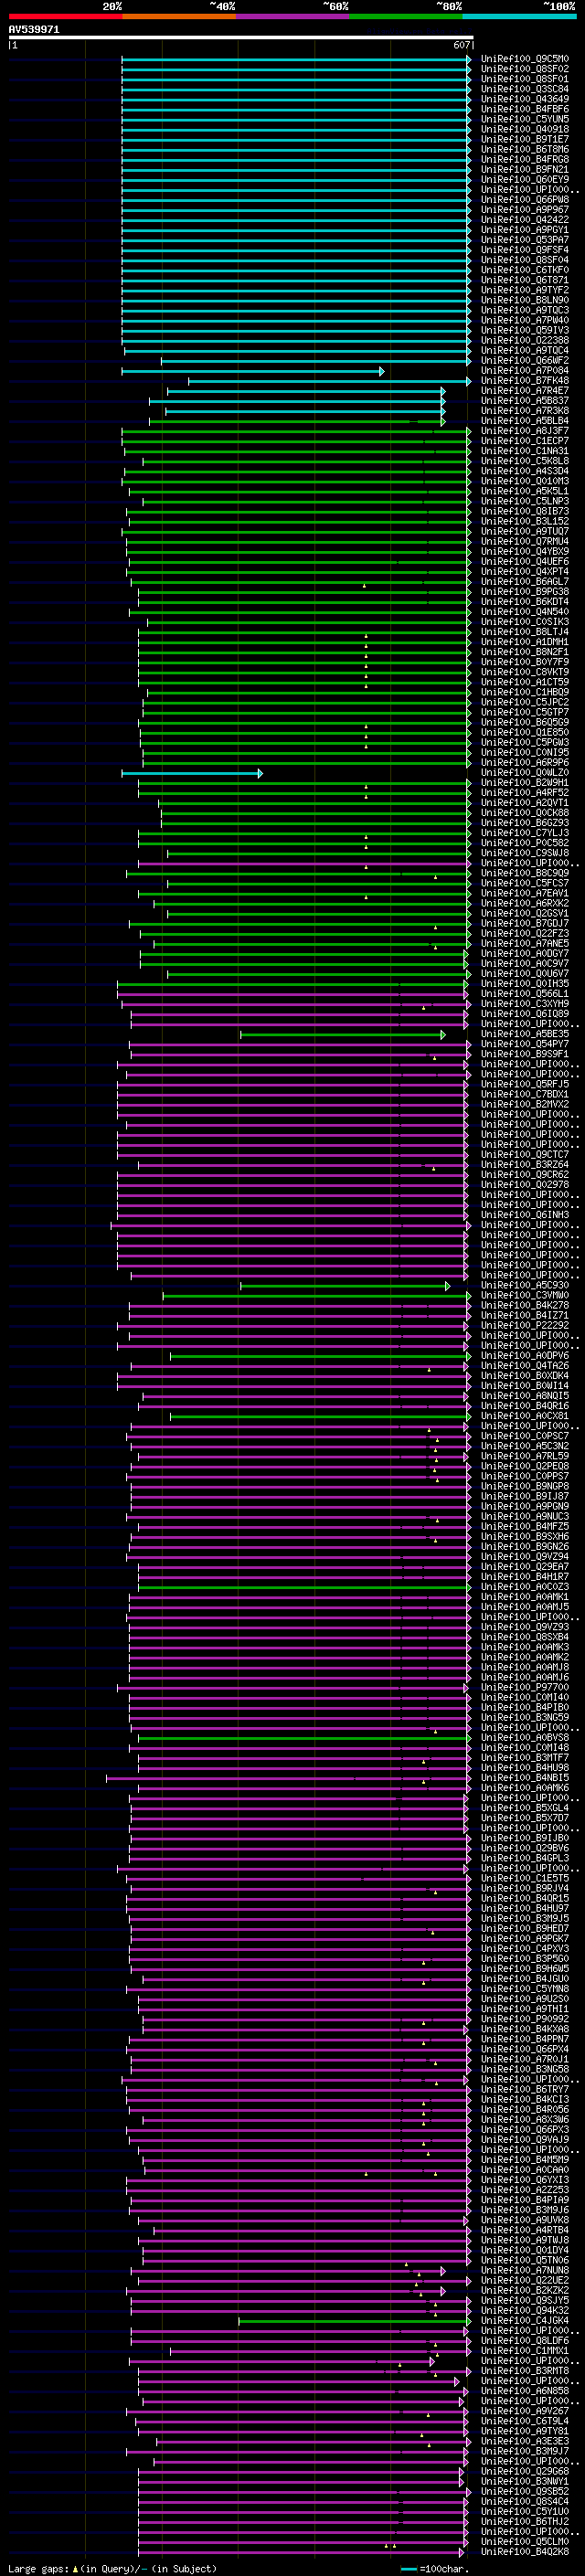Open the UniRef100_A8J3F7 hit label
This screenshot has height=2576, width=585.
click(525, 431)
